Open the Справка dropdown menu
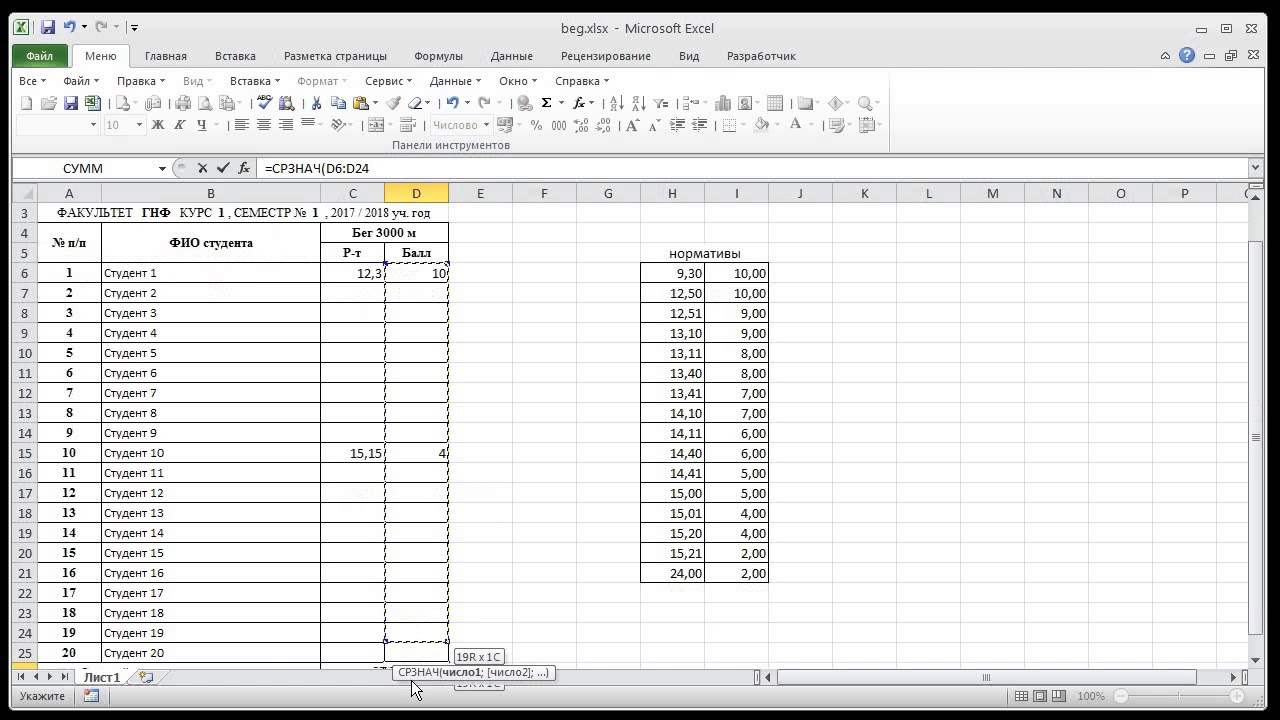The width and height of the screenshot is (1280, 720). coord(581,81)
